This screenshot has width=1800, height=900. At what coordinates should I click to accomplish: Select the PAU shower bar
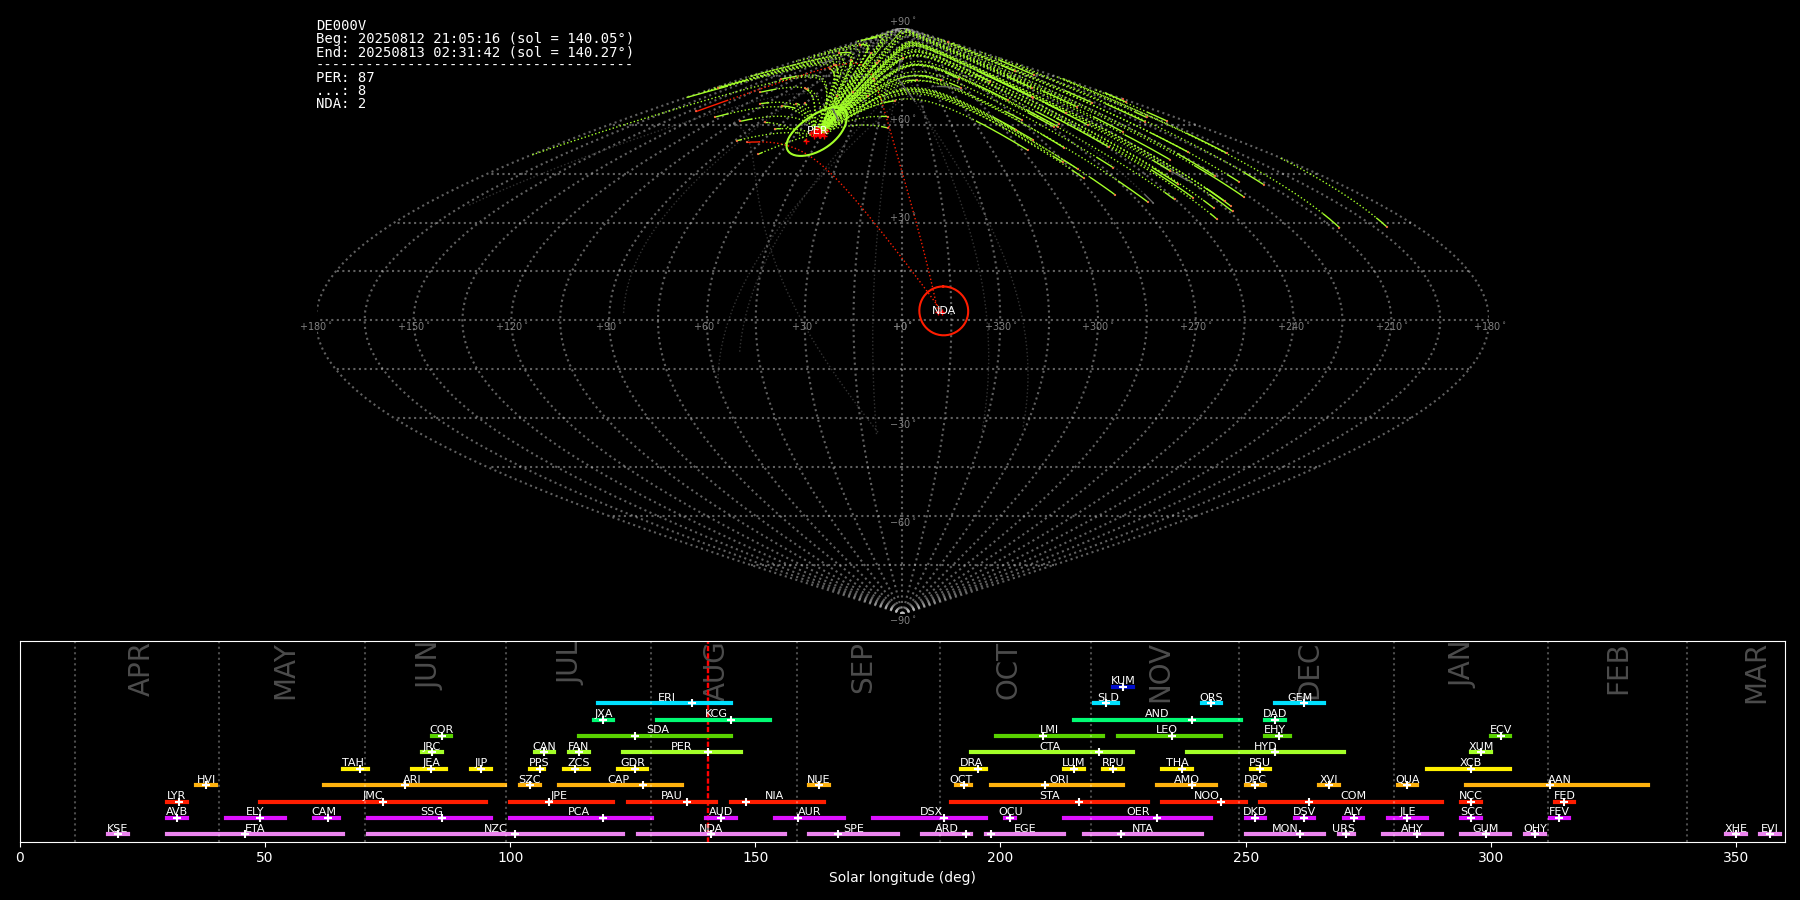tap(672, 802)
